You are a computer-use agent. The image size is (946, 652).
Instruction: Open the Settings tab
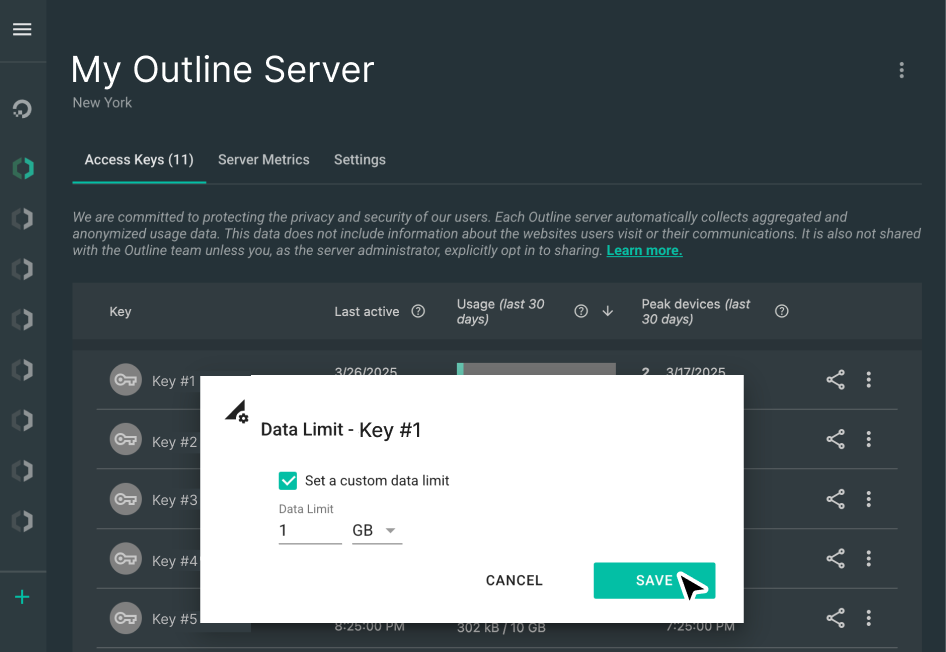[359, 160]
